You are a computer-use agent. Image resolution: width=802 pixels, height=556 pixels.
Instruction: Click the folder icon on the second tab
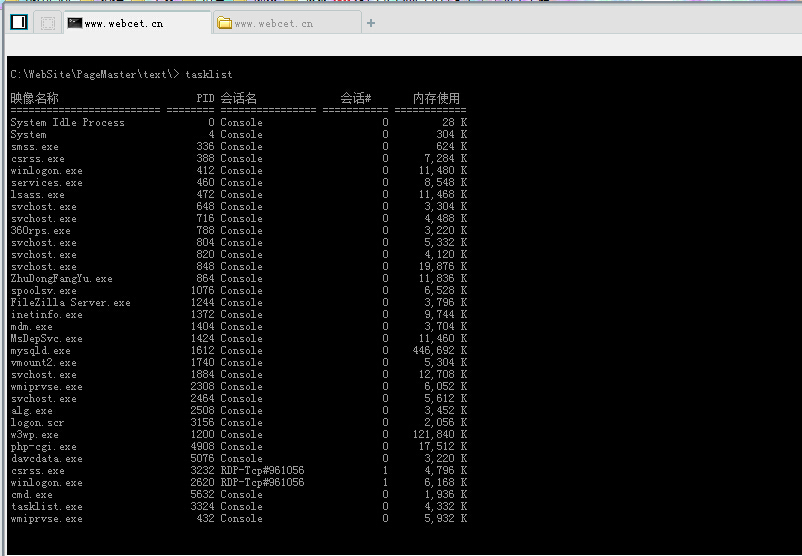225,23
